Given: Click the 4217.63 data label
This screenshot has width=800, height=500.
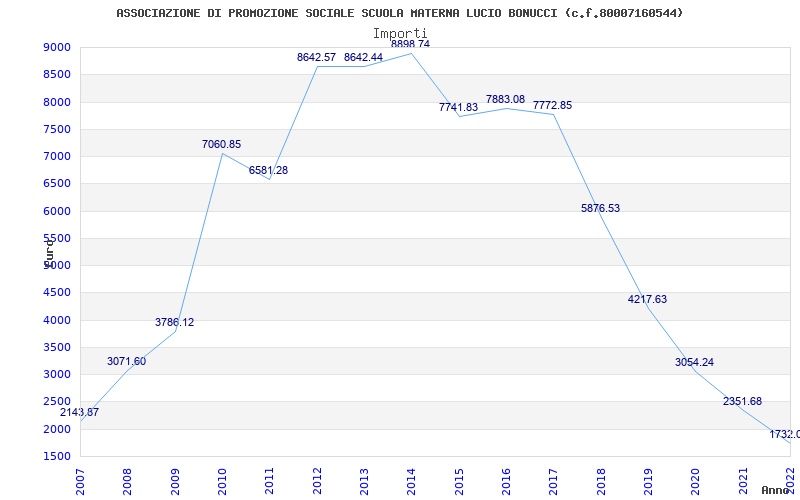Looking at the screenshot, I should 647,299.
